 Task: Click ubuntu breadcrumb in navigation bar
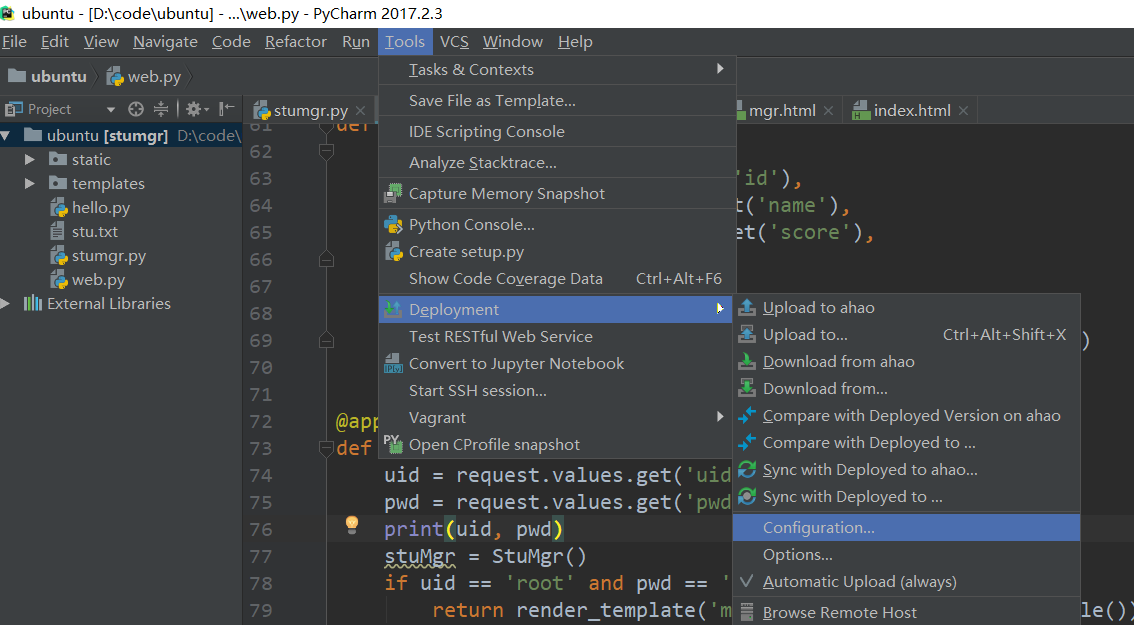(x=49, y=77)
